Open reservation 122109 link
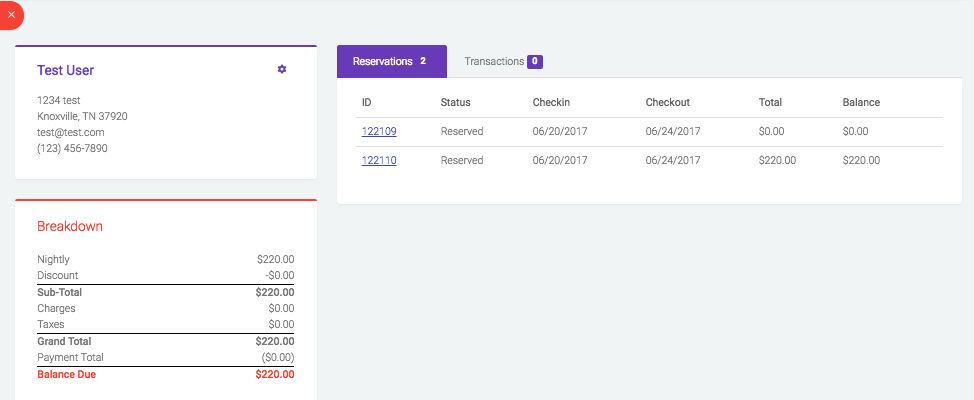974x400 pixels. [379, 132]
